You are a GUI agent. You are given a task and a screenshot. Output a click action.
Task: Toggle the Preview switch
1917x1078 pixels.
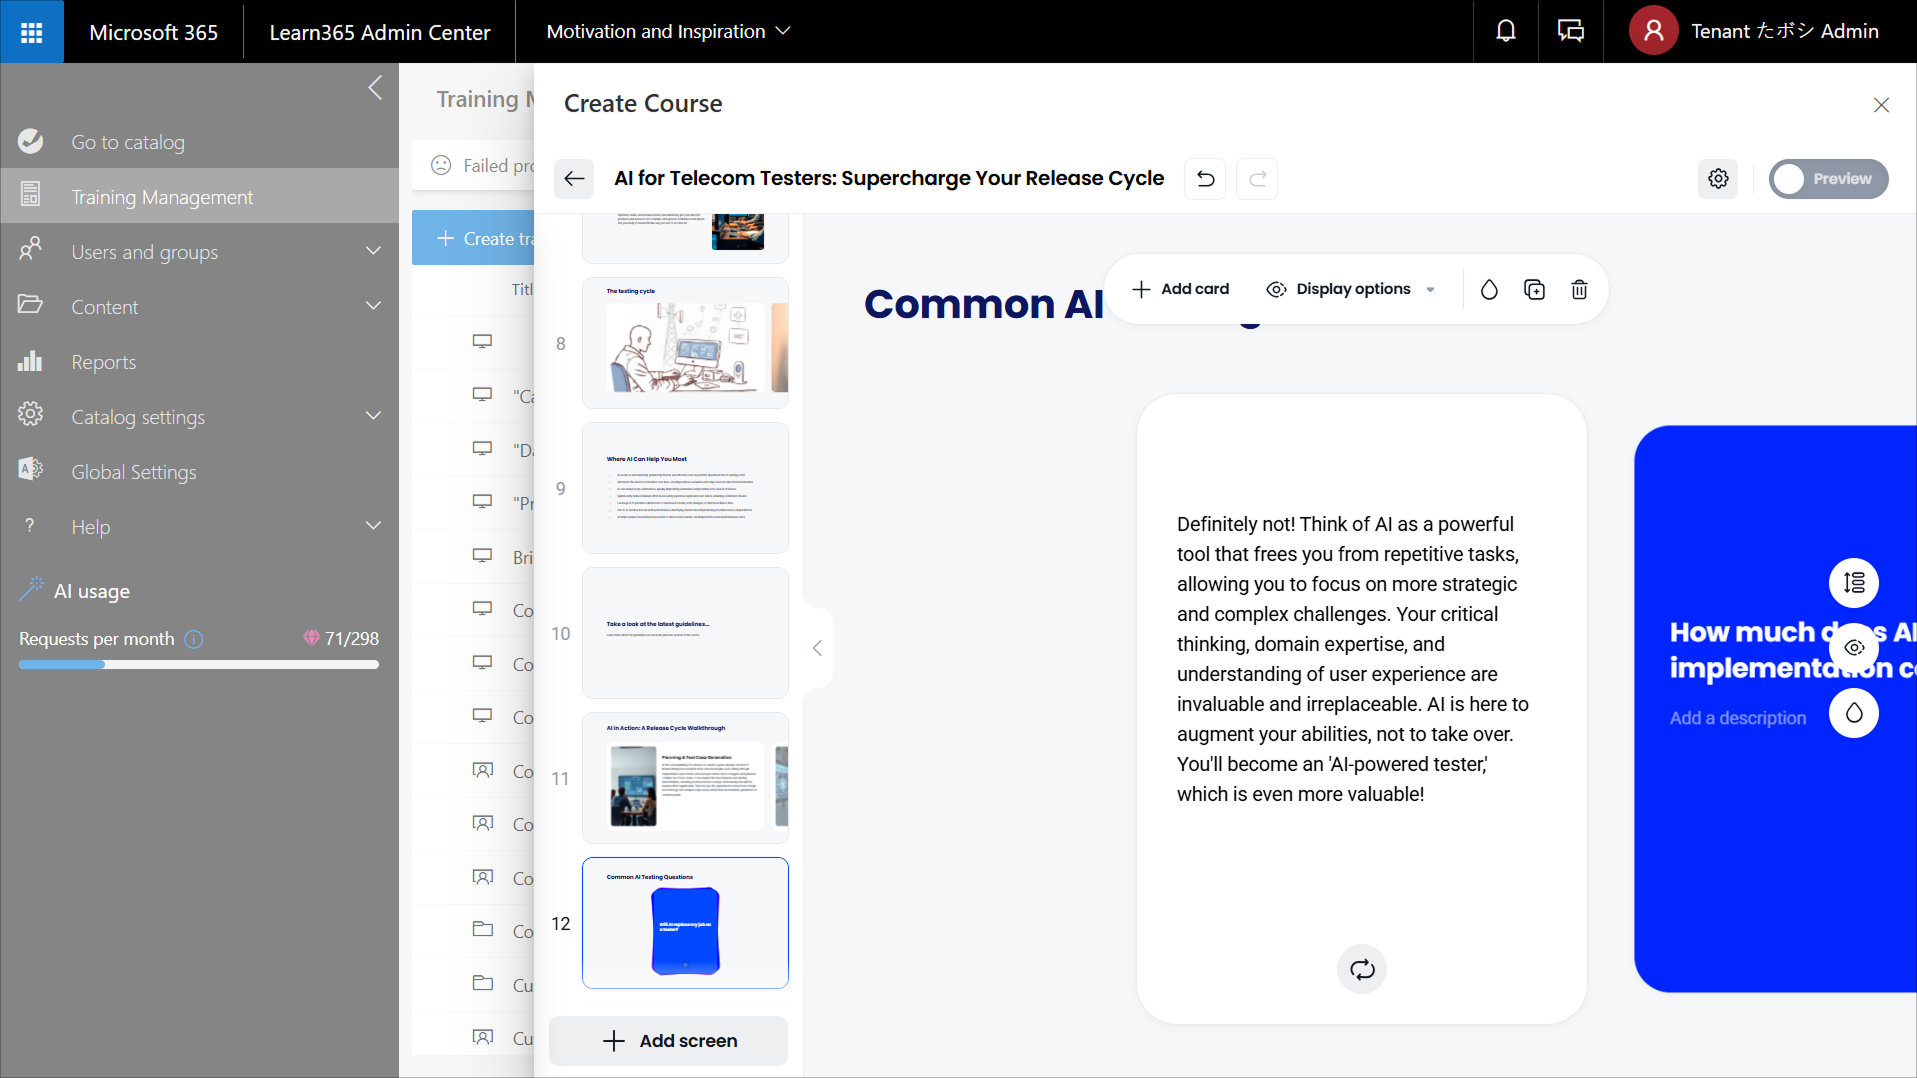1827,179
